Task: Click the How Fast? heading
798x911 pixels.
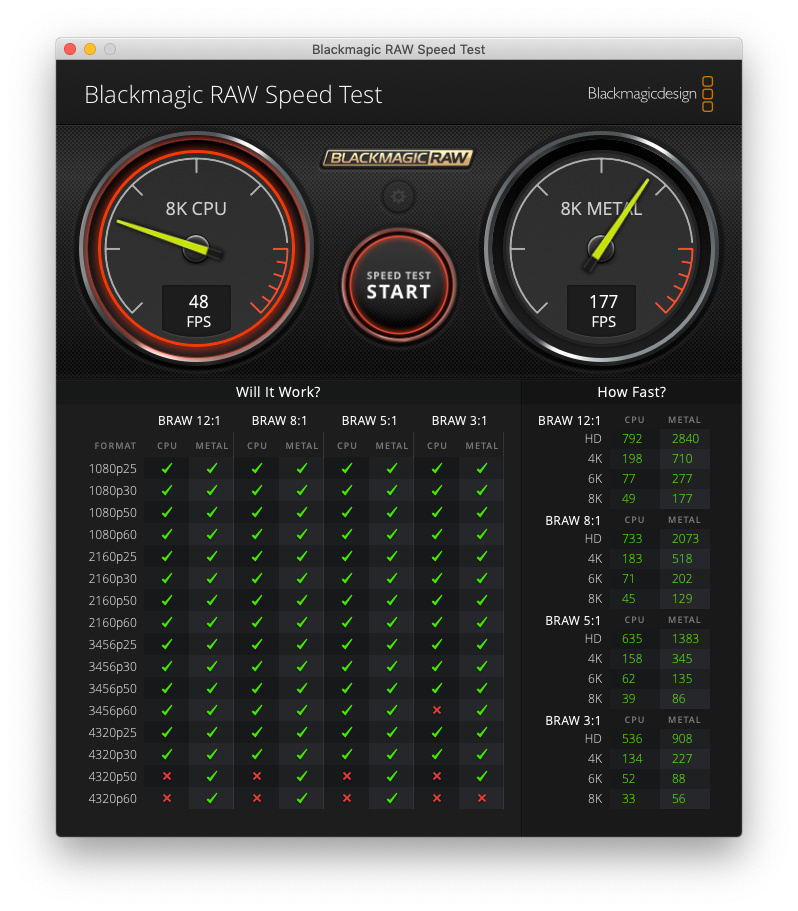Action: point(631,392)
